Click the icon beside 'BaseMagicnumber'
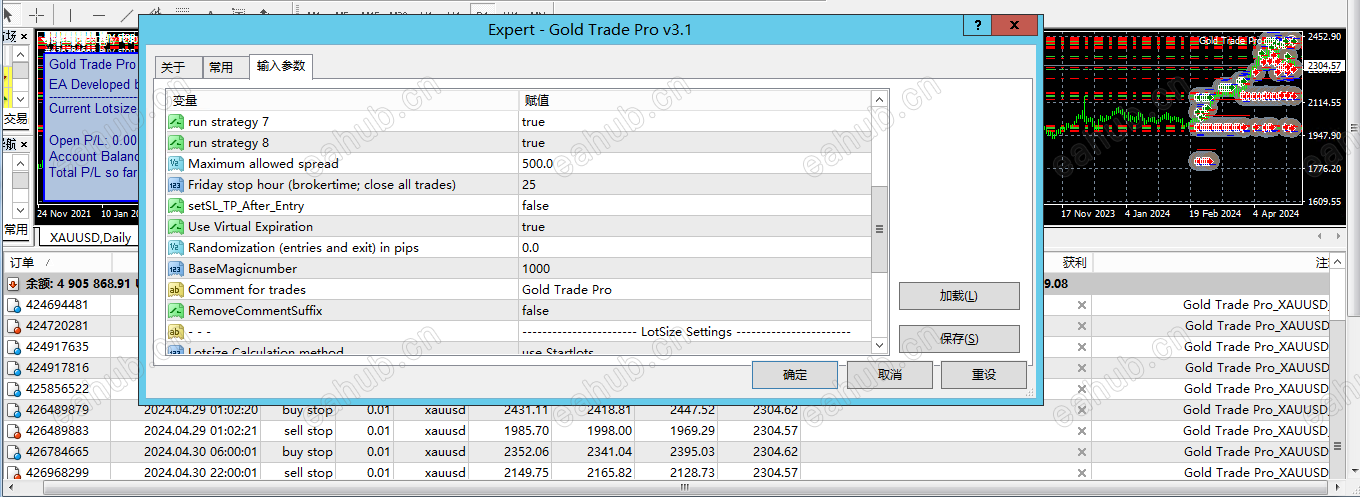The width and height of the screenshot is (1360, 497). click(176, 269)
